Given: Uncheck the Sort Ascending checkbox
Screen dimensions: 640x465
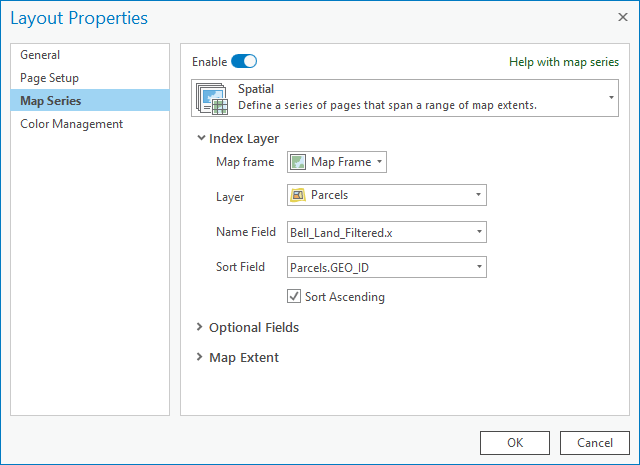Looking at the screenshot, I should tap(294, 296).
